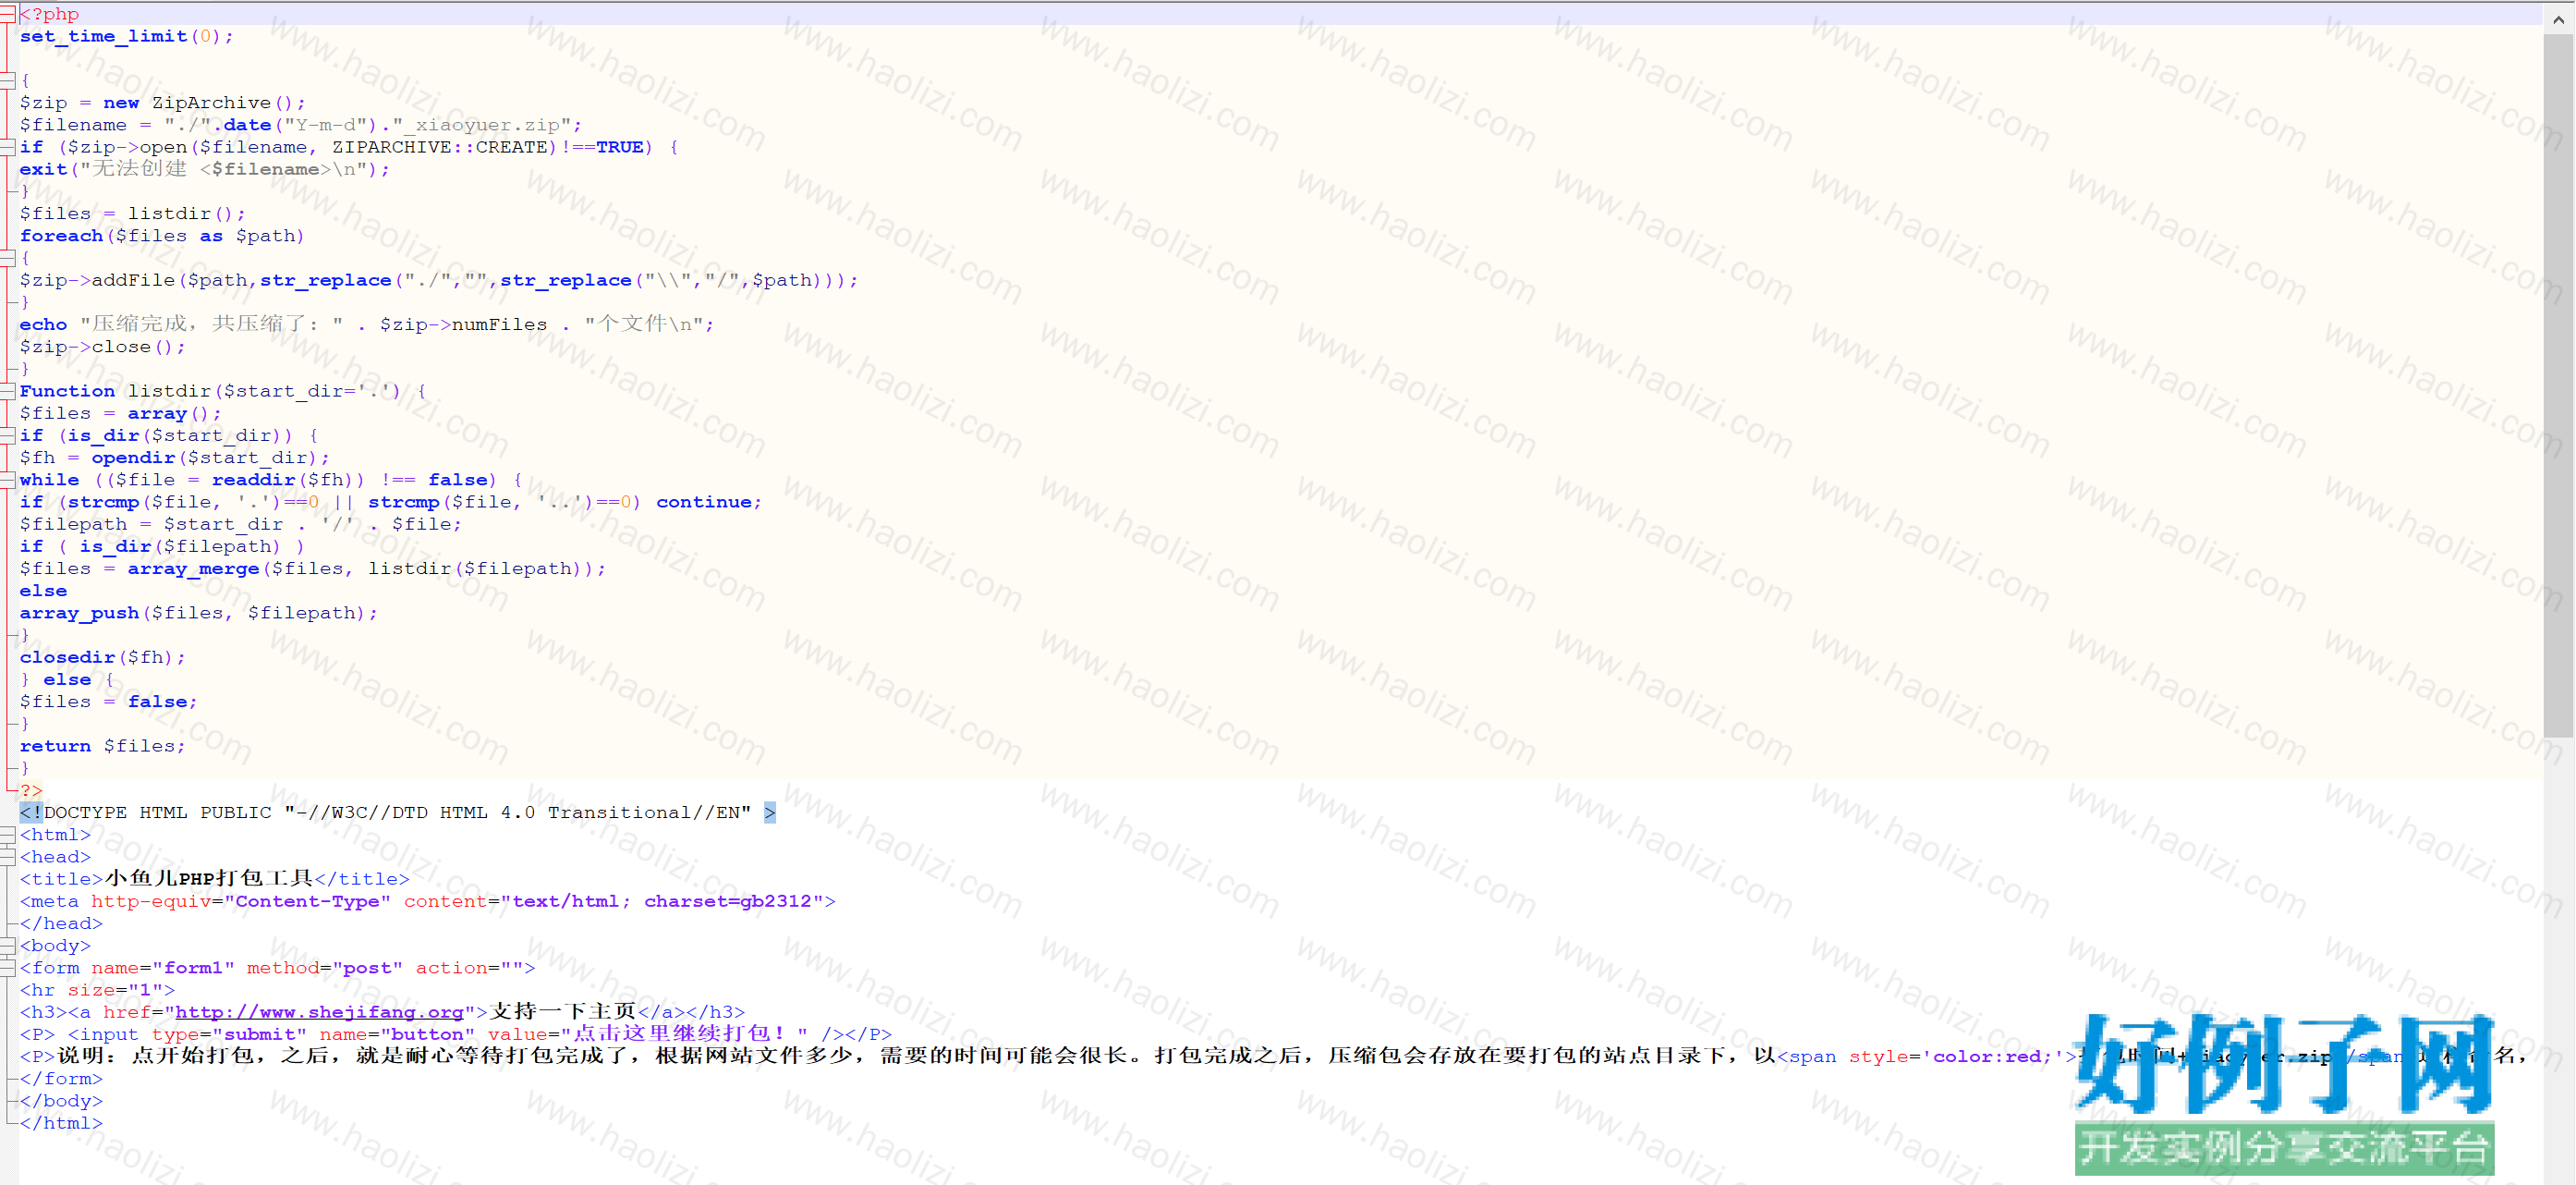Image resolution: width=2576 pixels, height=1185 pixels.
Task: Click the 点击这里继续打包 value string
Action: click(x=684, y=1034)
